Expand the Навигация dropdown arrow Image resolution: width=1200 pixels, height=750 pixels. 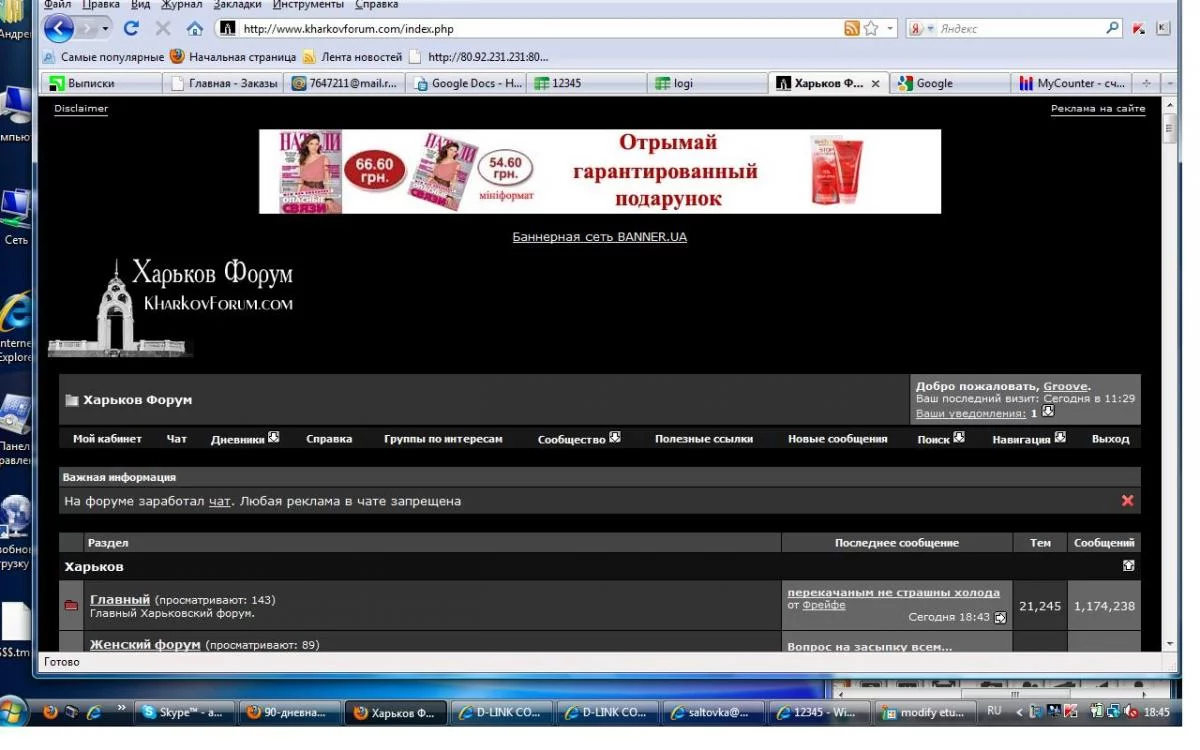[x=1060, y=437]
